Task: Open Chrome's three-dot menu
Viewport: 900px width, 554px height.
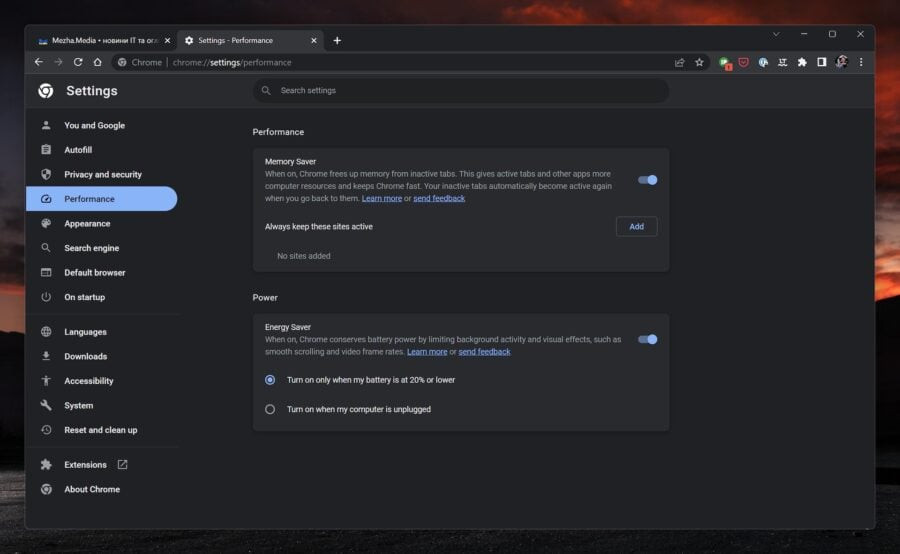Action: 861,62
